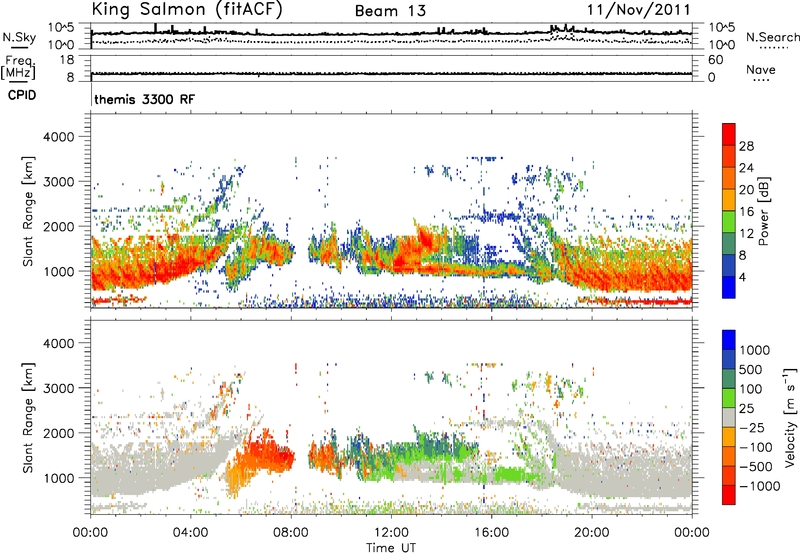
Task: Click the '04:00' time axis tick label
Action: [x=191, y=533]
